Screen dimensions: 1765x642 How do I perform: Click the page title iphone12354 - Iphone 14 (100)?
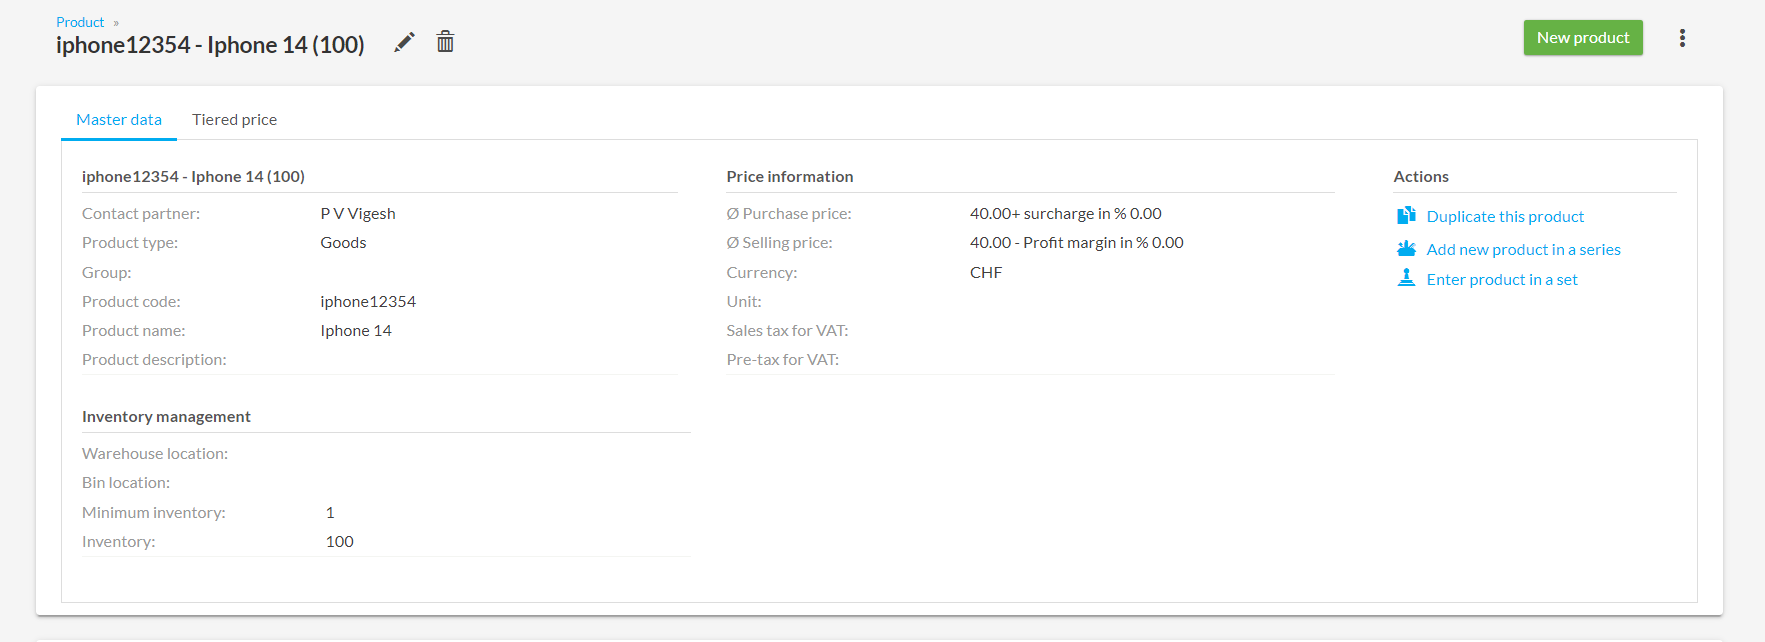coord(210,45)
